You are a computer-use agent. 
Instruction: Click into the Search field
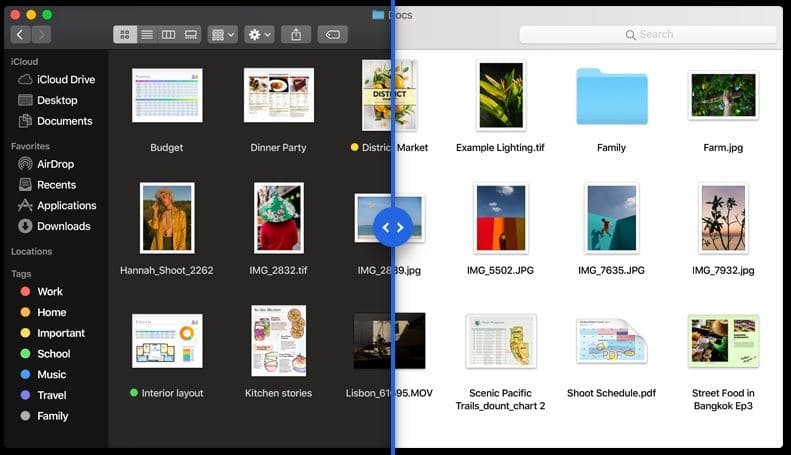[x=648, y=34]
